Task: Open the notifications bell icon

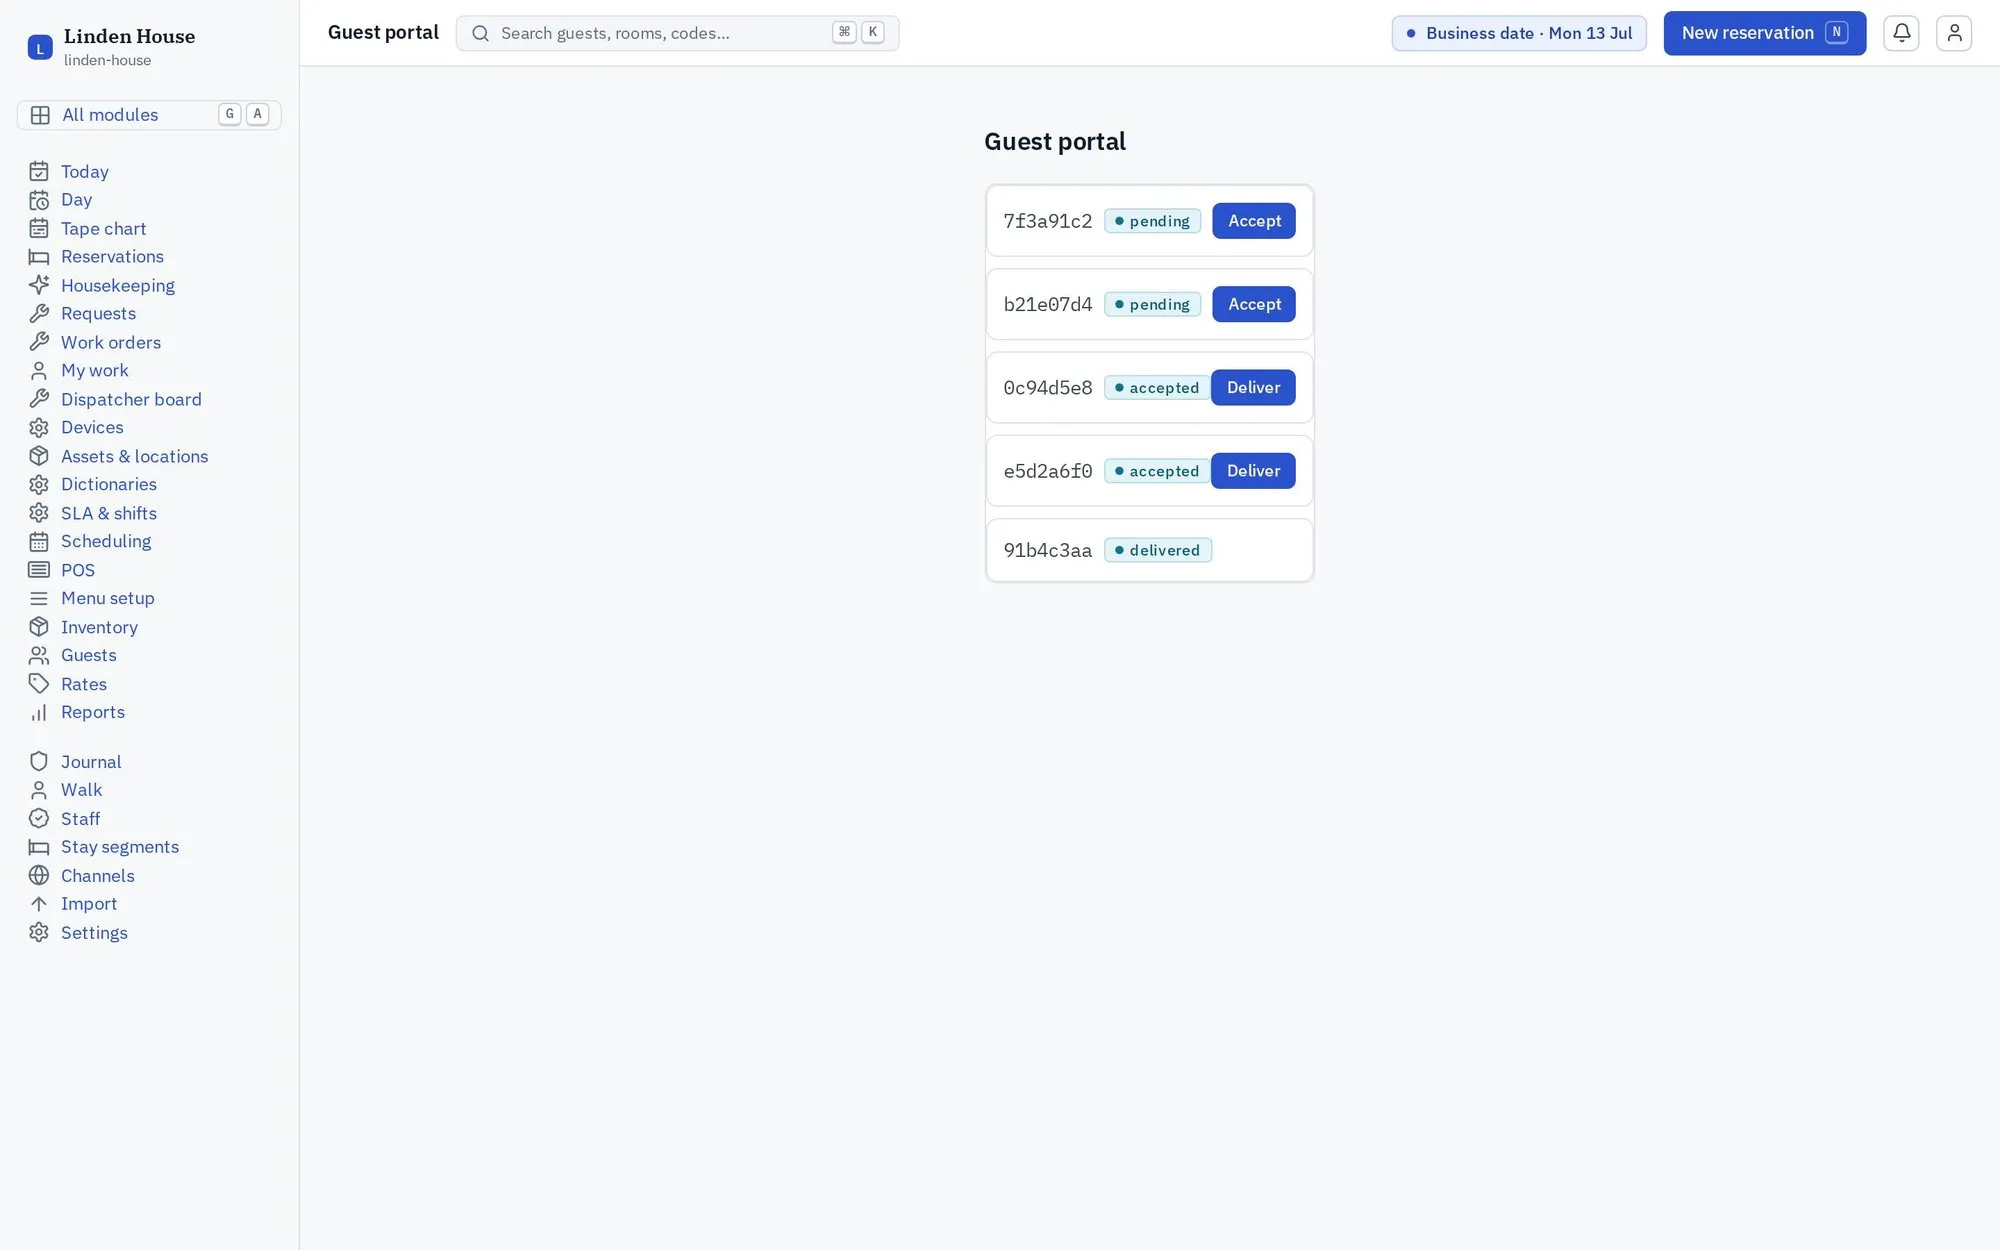Action: click(x=1901, y=33)
